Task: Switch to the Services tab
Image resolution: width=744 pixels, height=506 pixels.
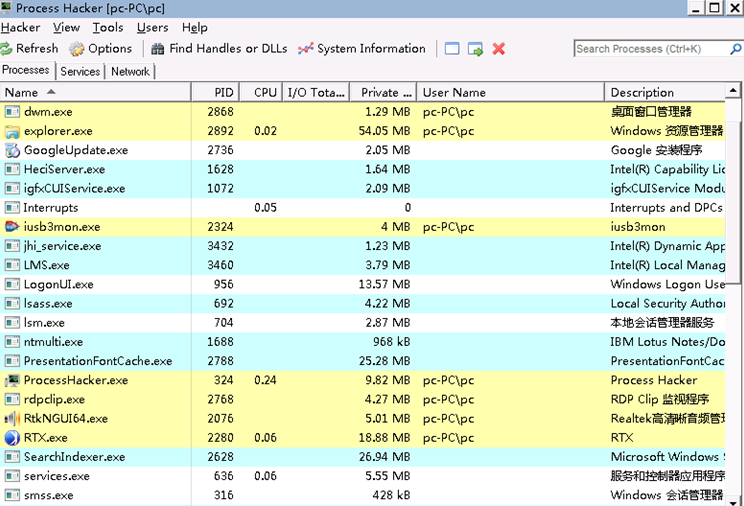Action: point(80,71)
